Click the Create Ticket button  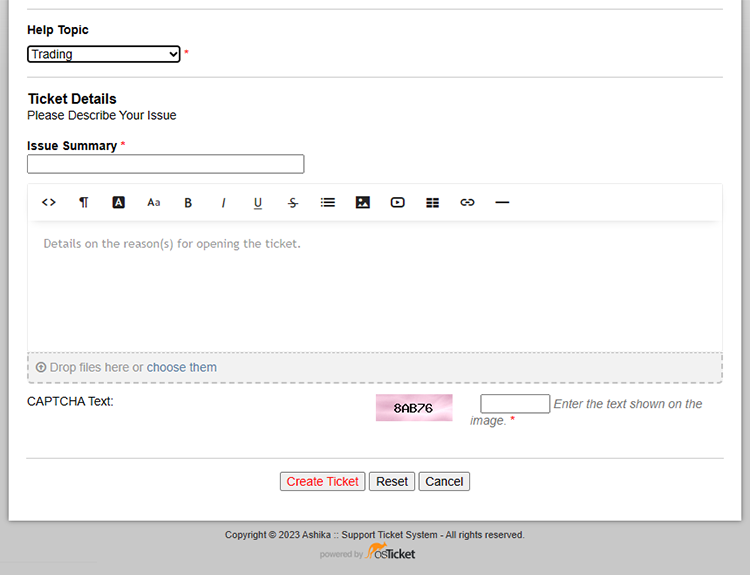[322, 482]
